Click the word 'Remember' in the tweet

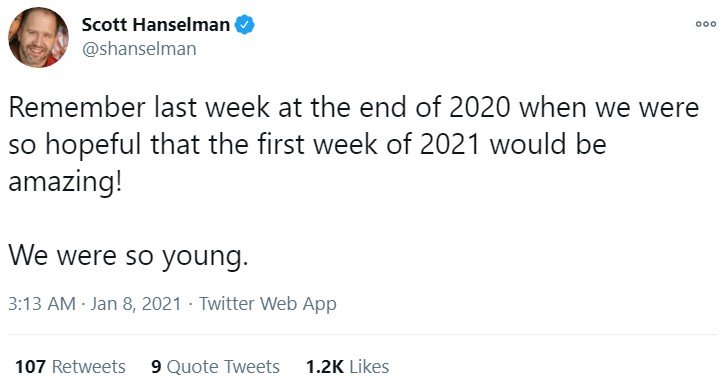[77, 107]
